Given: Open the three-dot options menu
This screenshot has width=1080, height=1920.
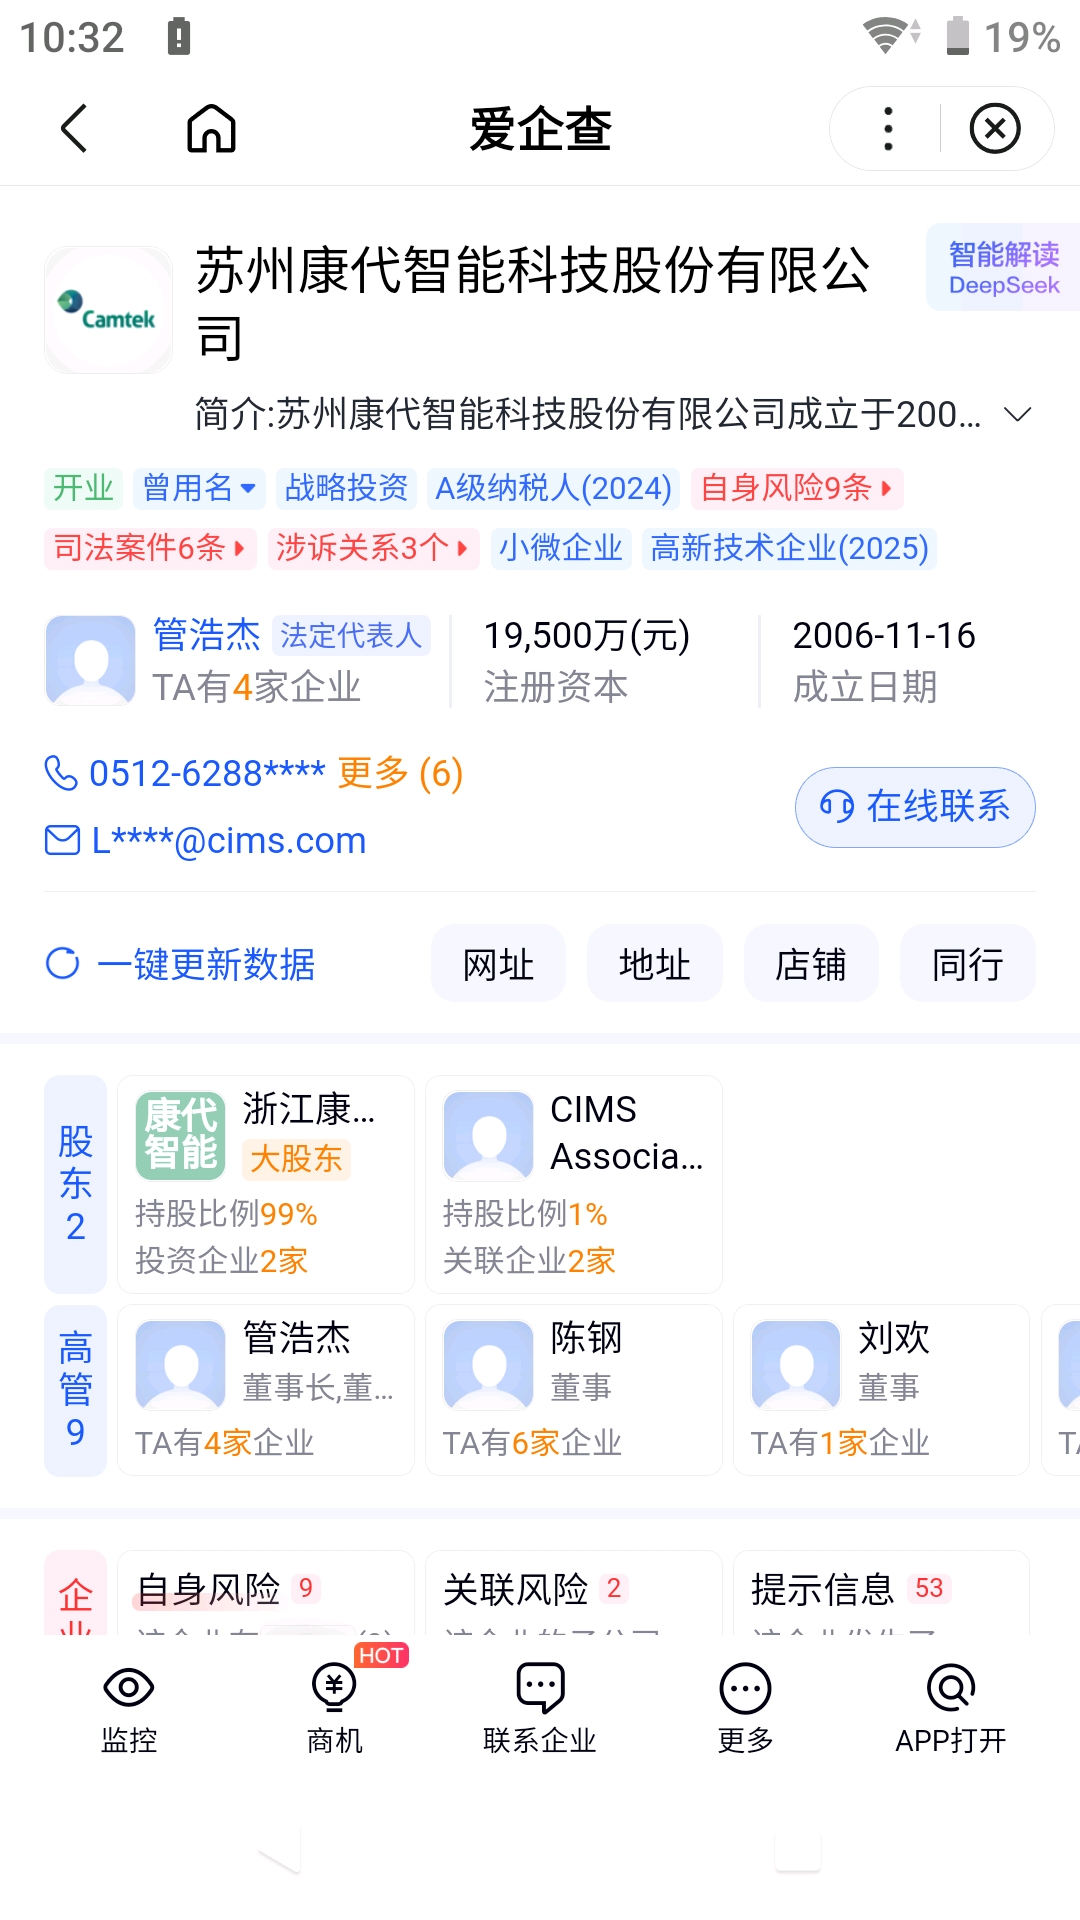Looking at the screenshot, I should pos(888,128).
